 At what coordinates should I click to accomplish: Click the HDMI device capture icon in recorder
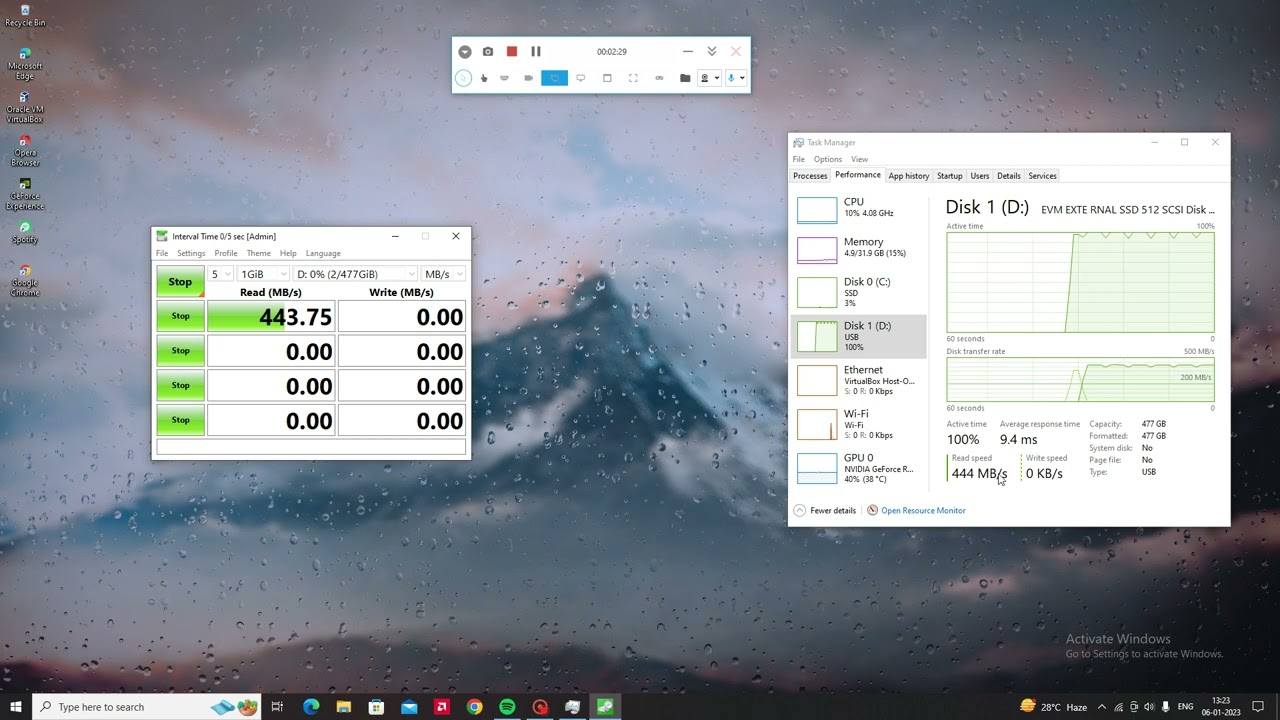[505, 78]
